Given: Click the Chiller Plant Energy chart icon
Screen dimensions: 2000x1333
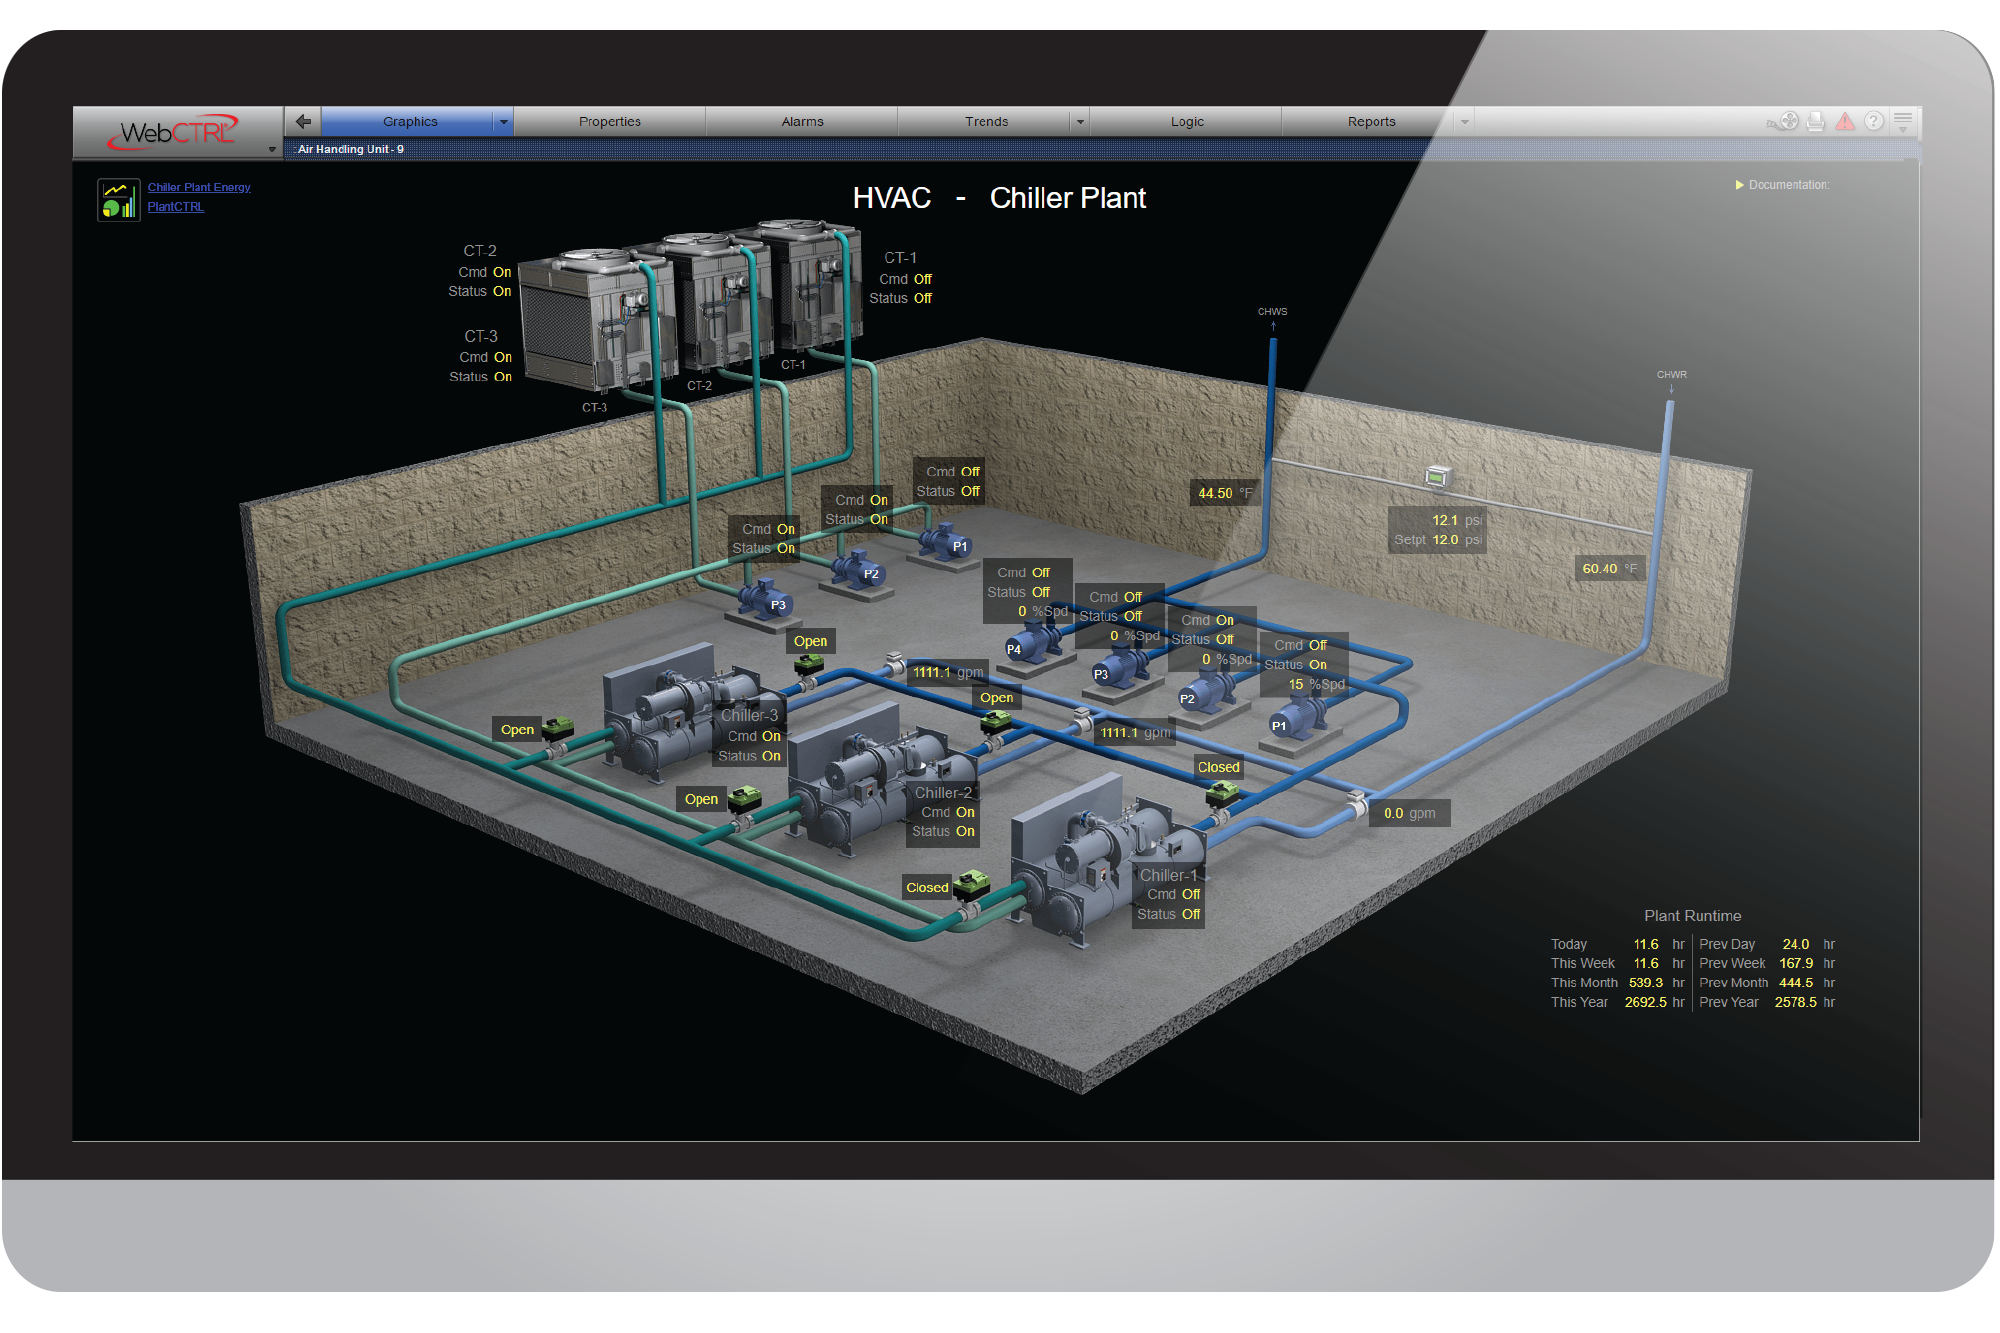Looking at the screenshot, I should [x=118, y=199].
